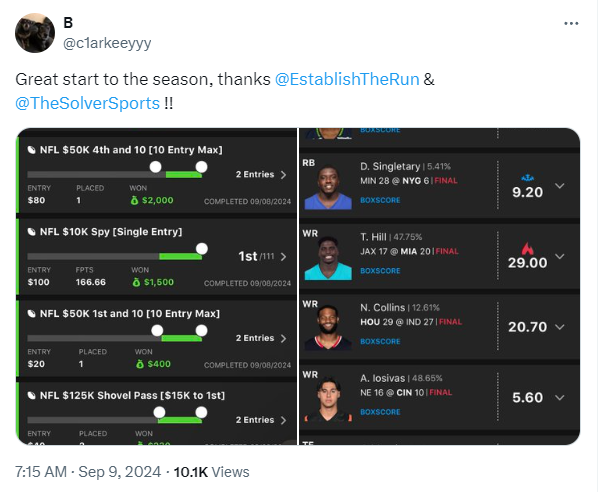
Task: Open the 1st/111 placement arrow
Action: coord(283,257)
